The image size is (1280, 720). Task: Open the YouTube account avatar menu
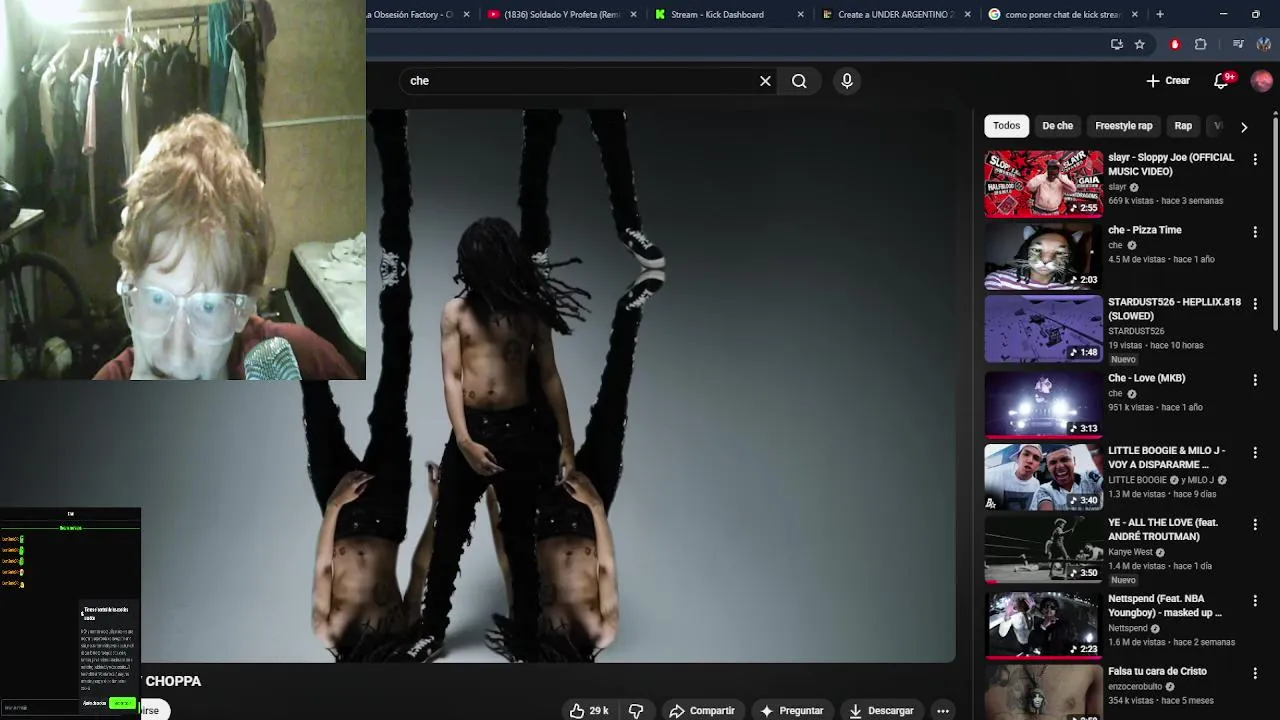pyautogui.click(x=1262, y=81)
